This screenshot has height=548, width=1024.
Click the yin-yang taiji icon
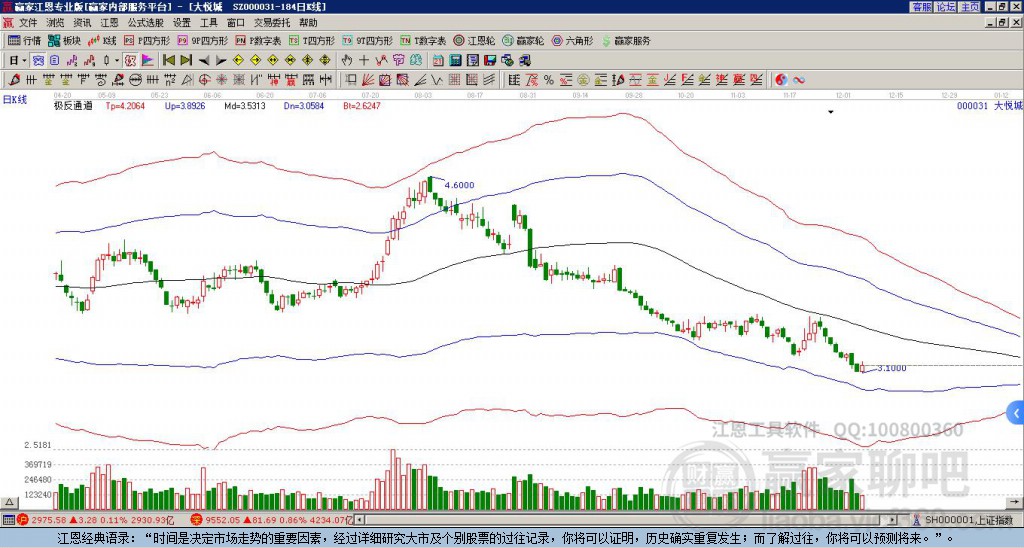tap(781, 80)
